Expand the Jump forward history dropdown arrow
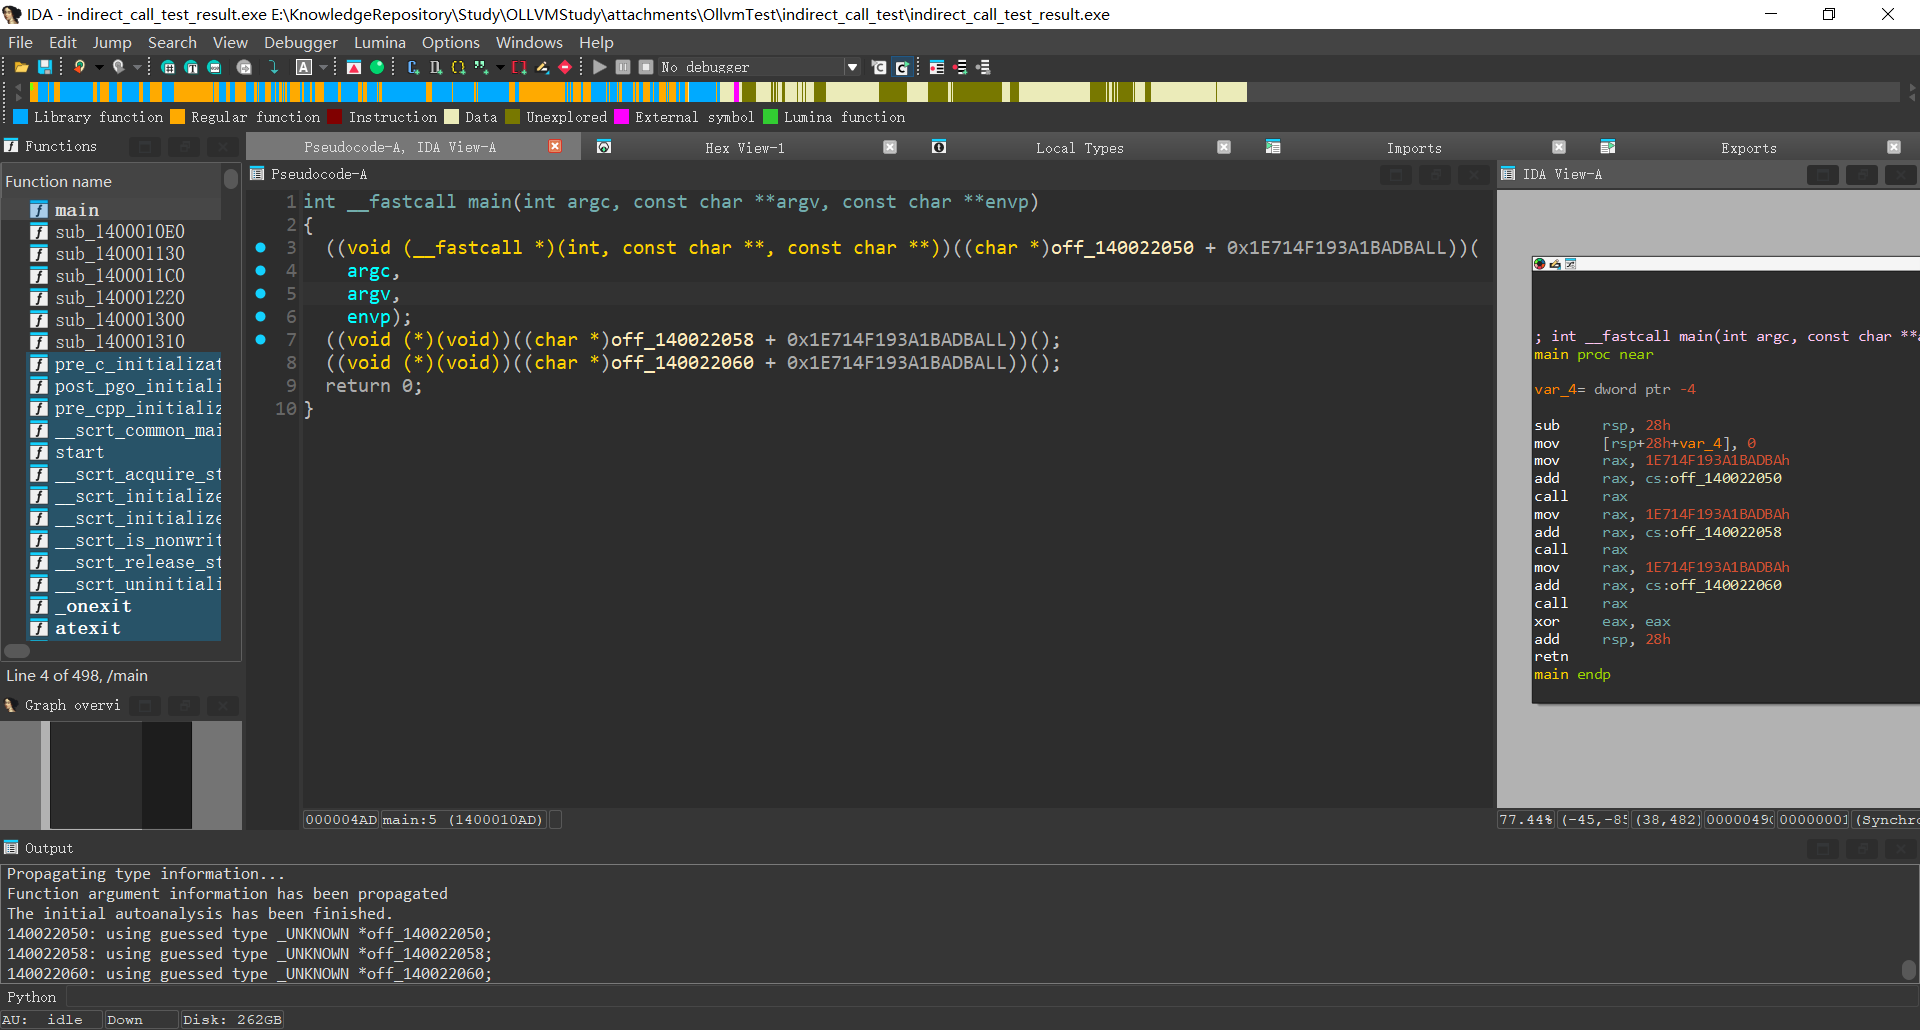This screenshot has width=1920, height=1030. click(x=138, y=67)
